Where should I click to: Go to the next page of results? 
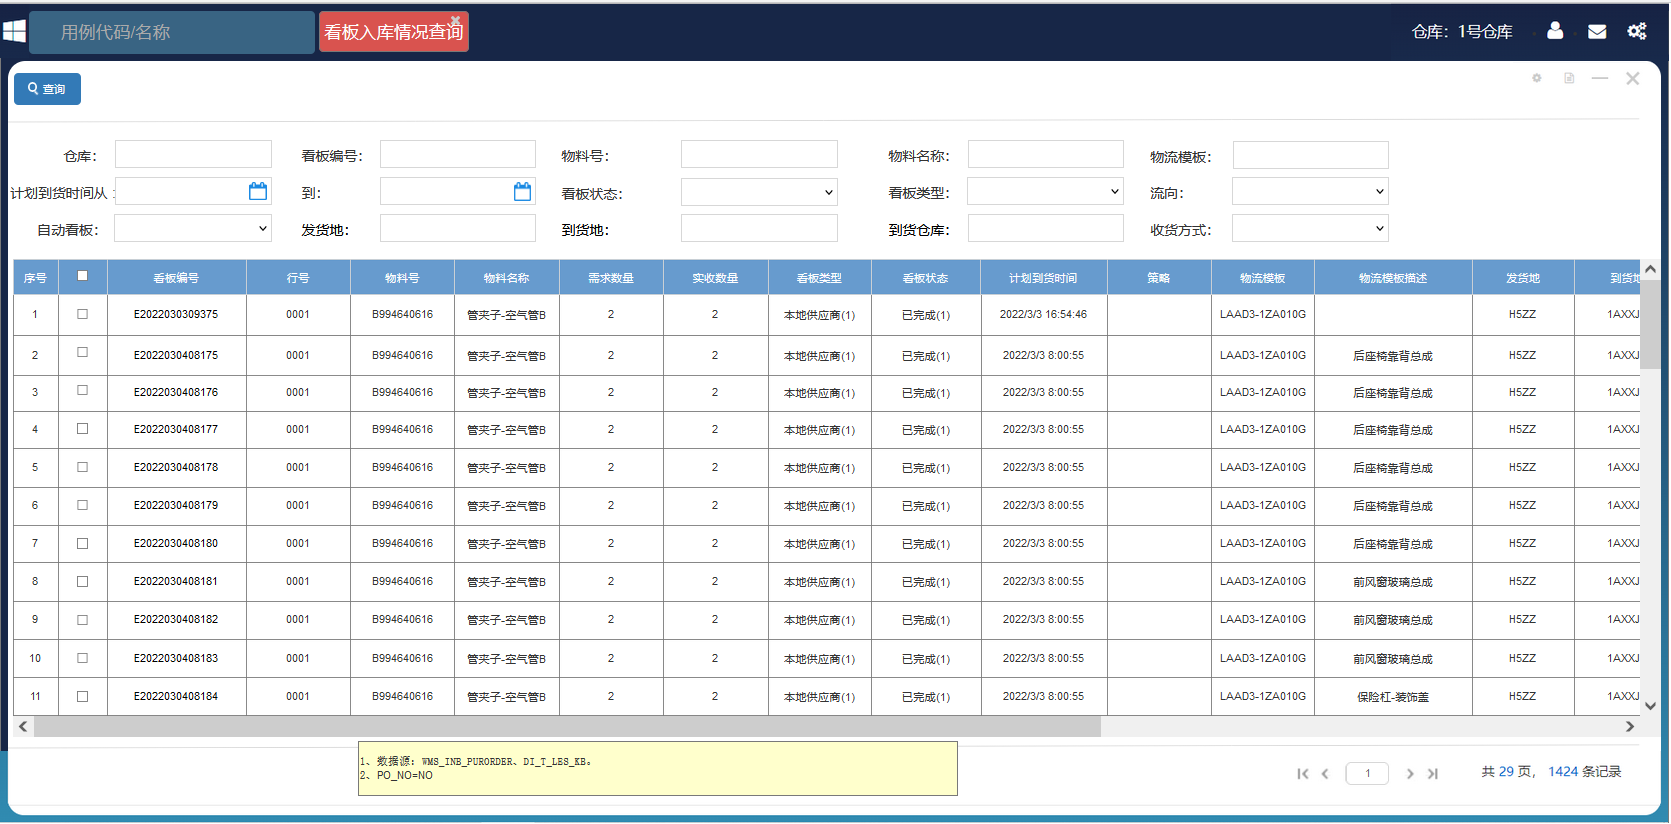[1410, 773]
